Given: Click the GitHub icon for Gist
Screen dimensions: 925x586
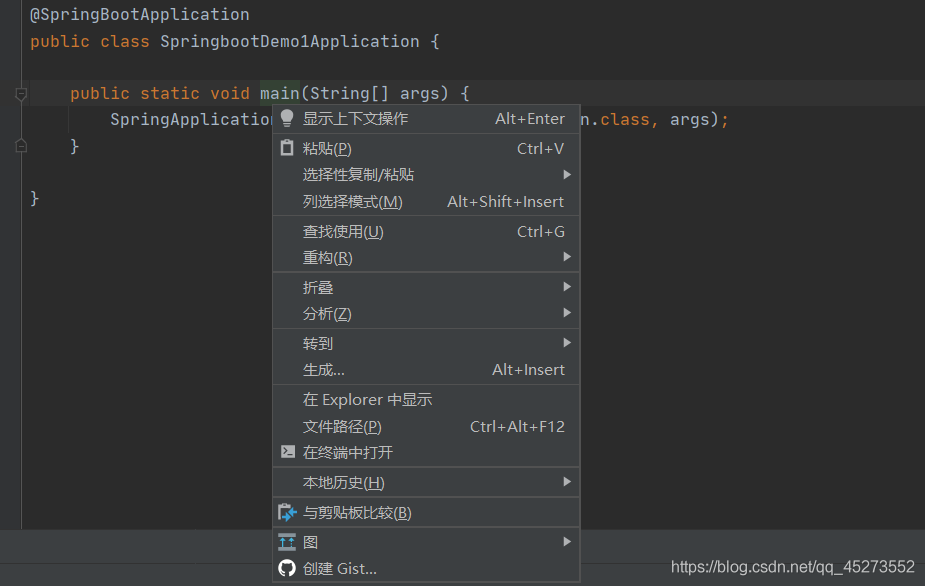Looking at the screenshot, I should coord(287,568).
